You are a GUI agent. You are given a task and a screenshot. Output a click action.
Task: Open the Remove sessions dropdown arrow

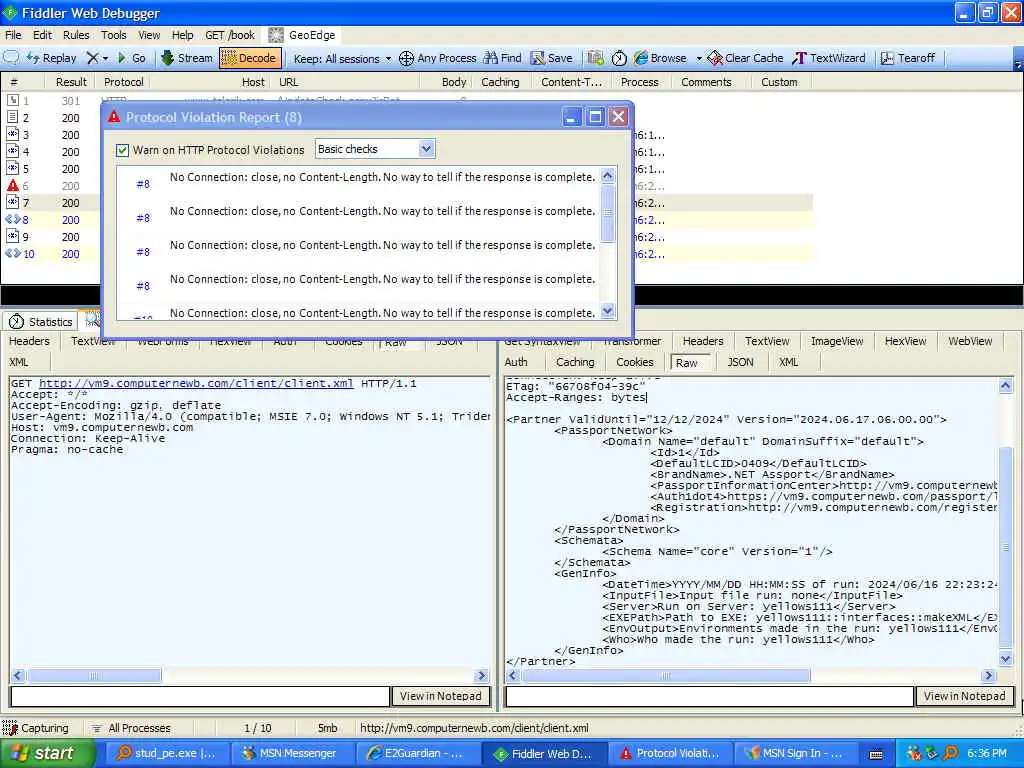coord(105,58)
